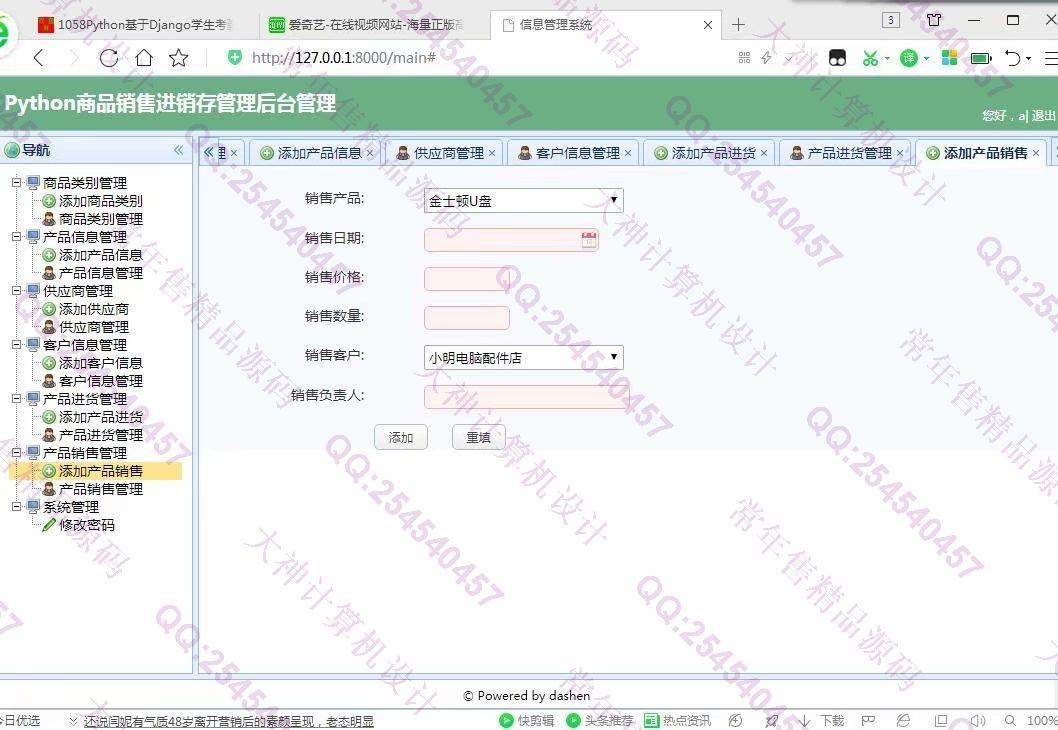Open the QR code icon in address bar

pos(744,58)
